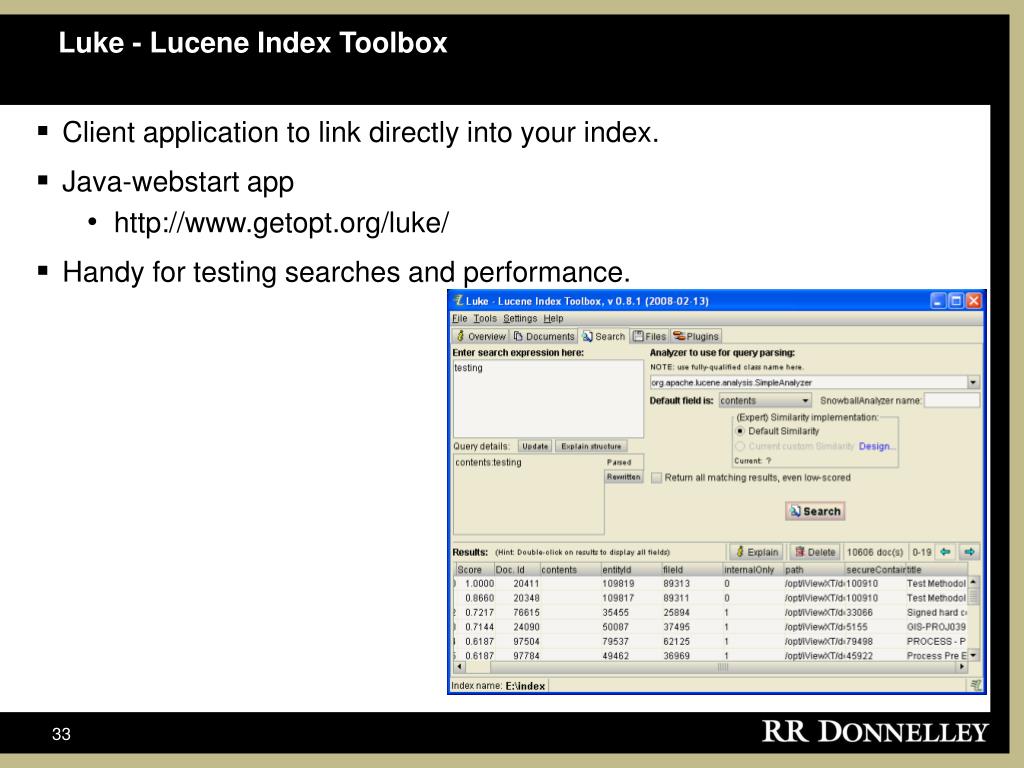
Task: Click the contents:testing parsed query text
Action: pyautogui.click(x=488, y=462)
